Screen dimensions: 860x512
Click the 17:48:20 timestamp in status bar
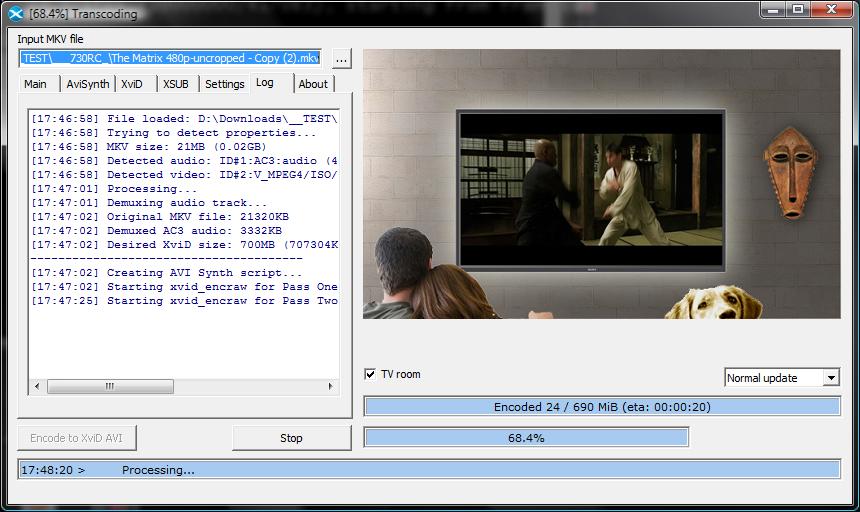point(47,470)
